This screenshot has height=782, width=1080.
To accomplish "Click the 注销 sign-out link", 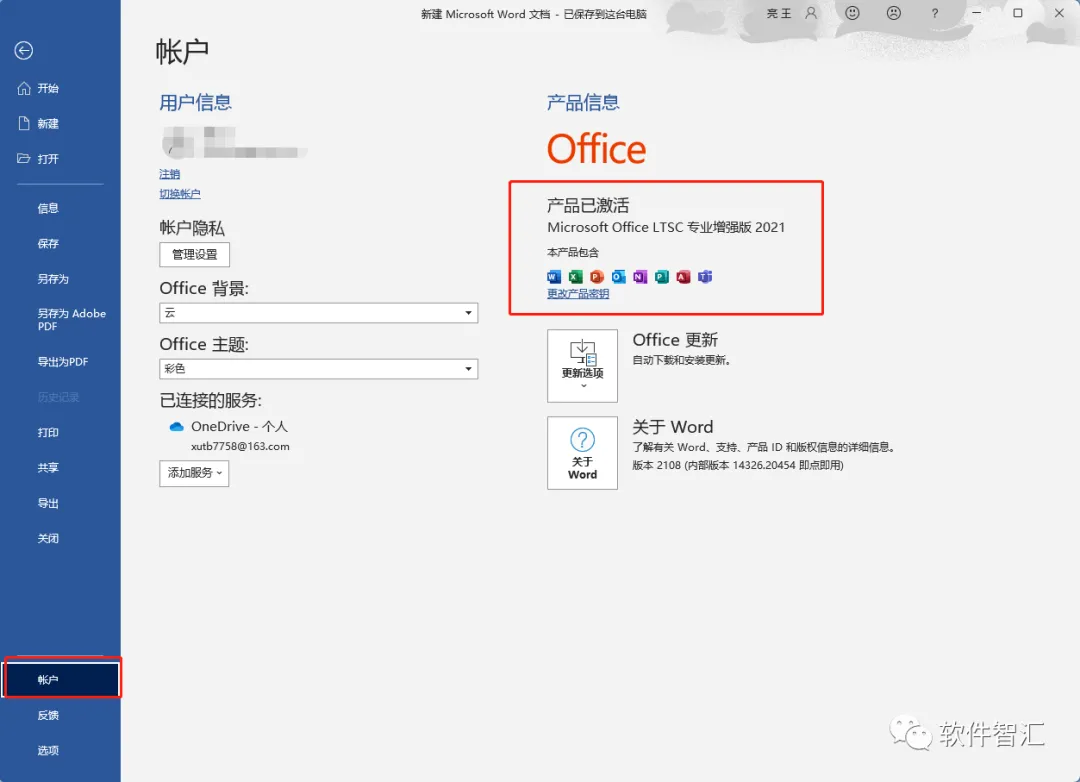I will pos(169,174).
